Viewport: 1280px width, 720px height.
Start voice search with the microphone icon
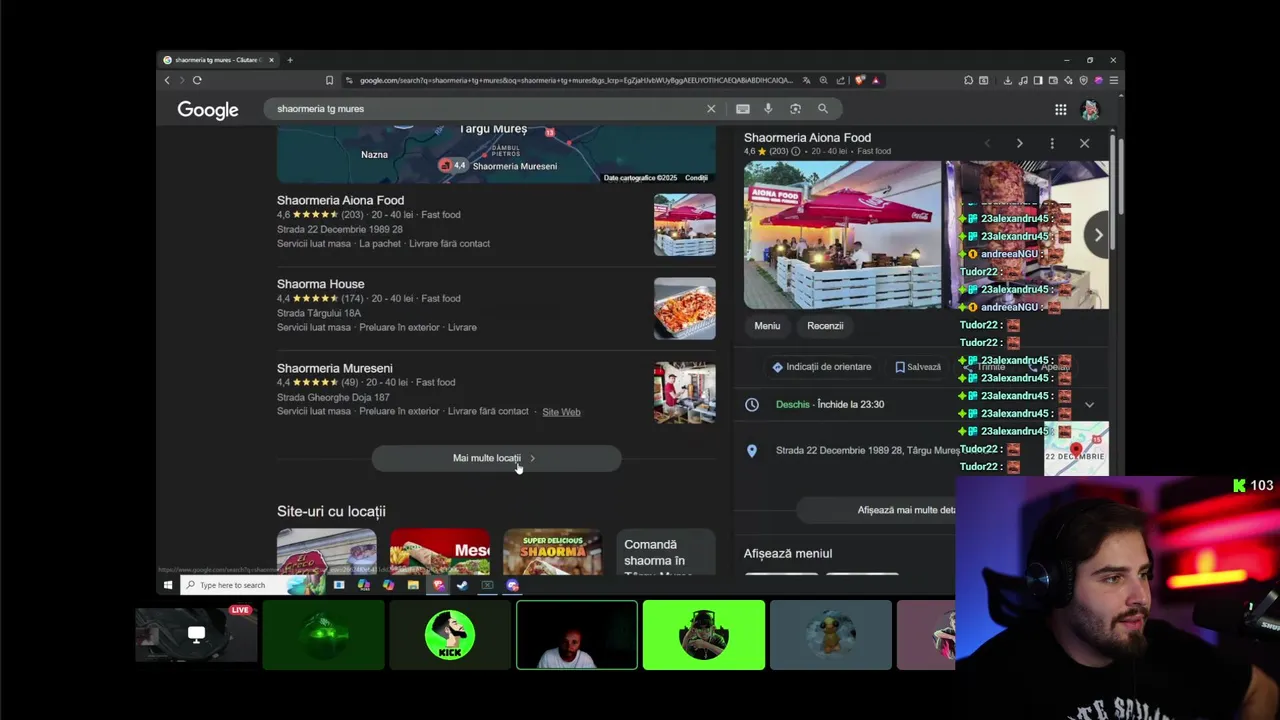[768, 108]
